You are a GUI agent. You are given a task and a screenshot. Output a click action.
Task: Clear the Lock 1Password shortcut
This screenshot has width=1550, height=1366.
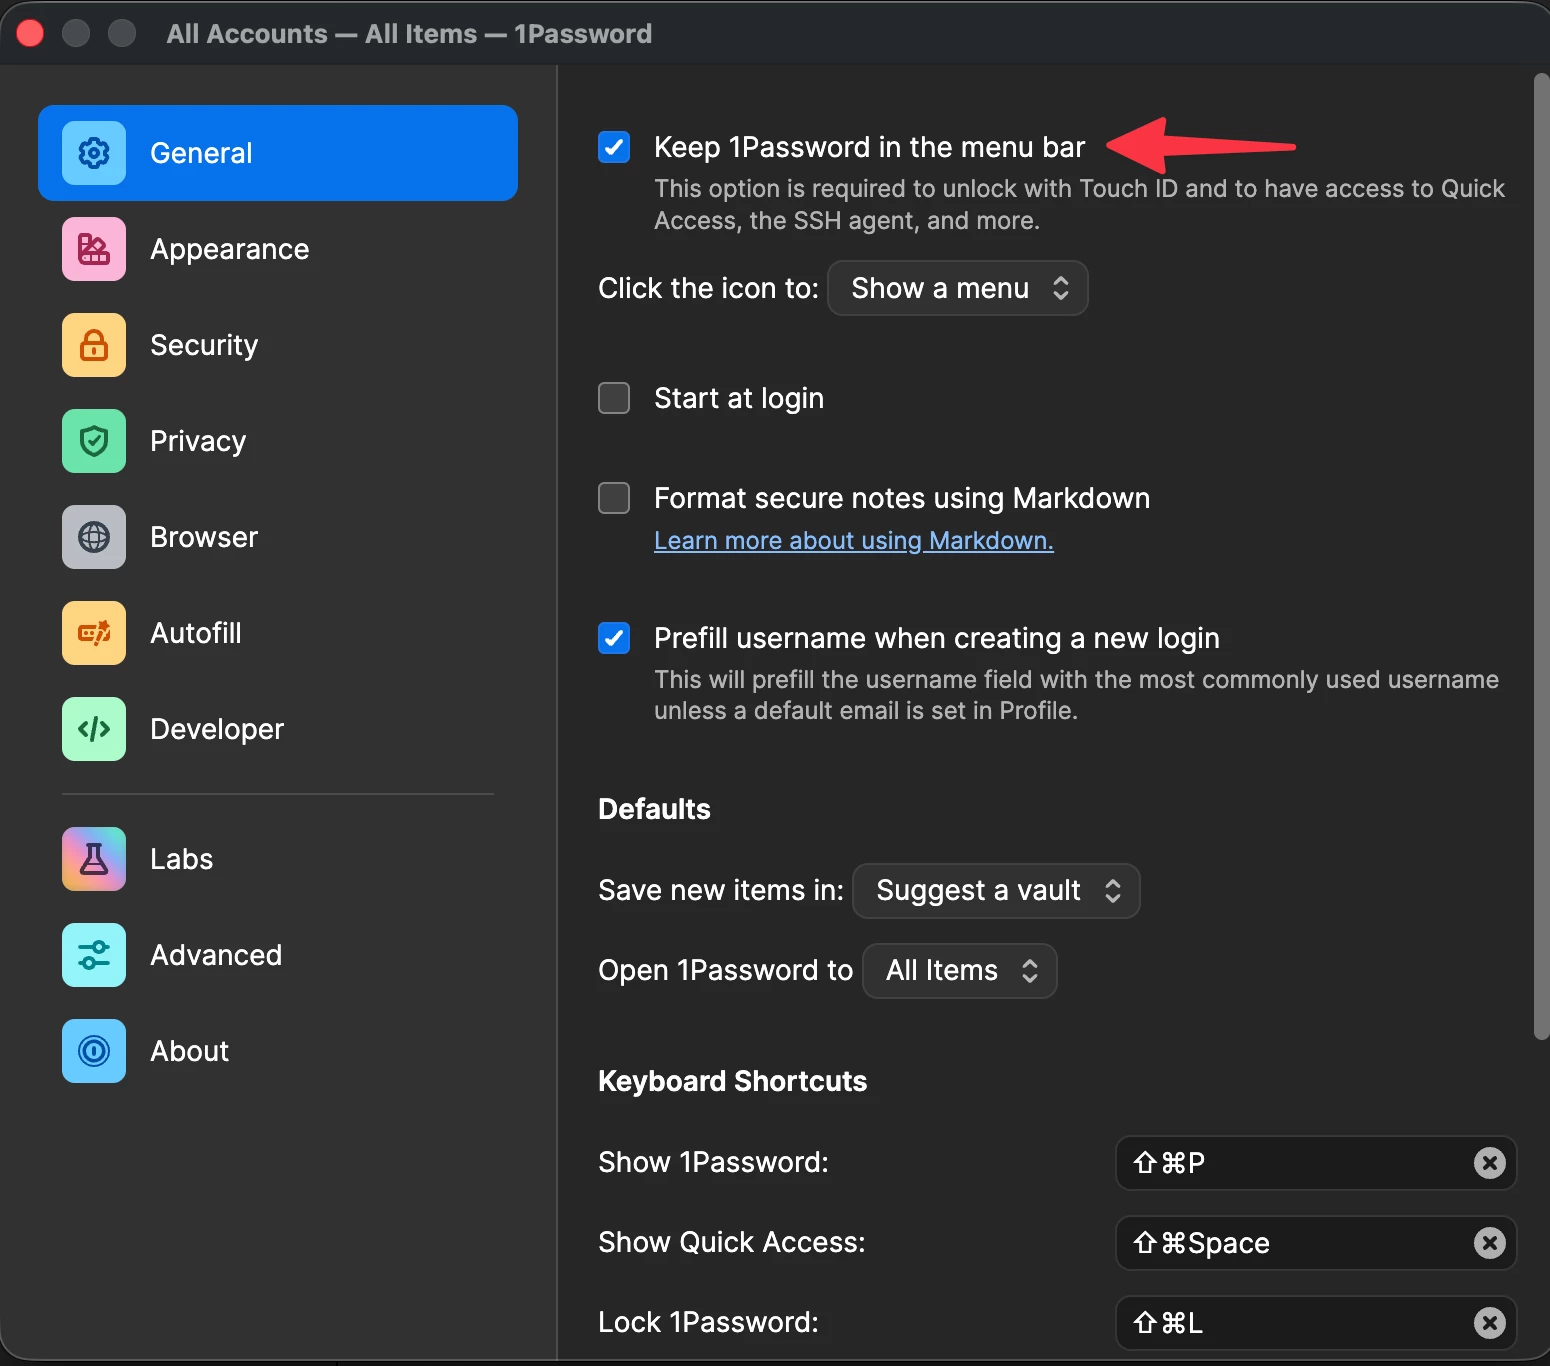click(1489, 1323)
